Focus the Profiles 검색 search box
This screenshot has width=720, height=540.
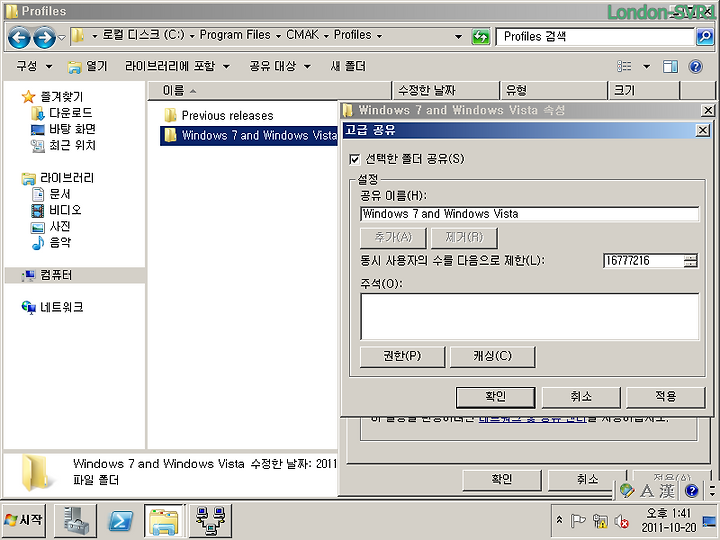coord(595,37)
